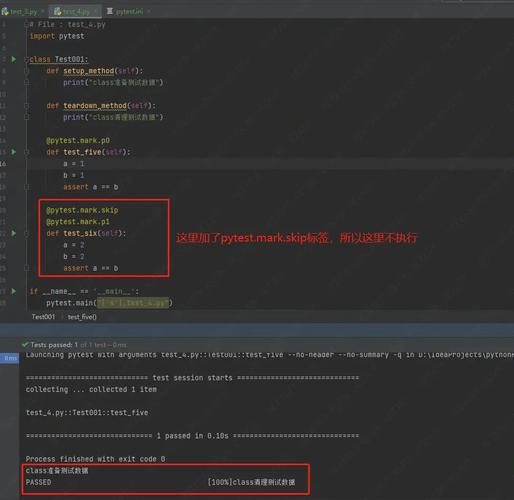
Task: Place cursor on 'import pytest' line
Action: pyautogui.click(x=57, y=36)
